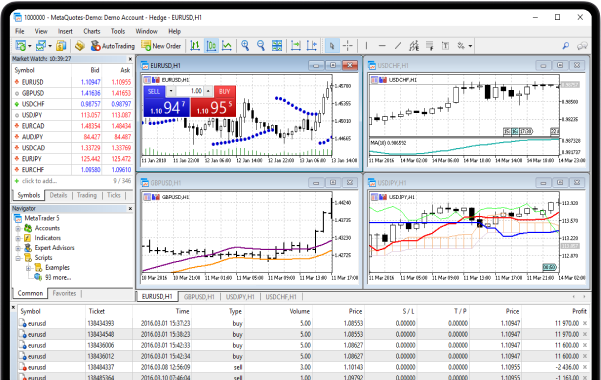Open the volume dropdown in one-click panel
Viewport: 601px width, 380px height.
pyautogui.click(x=171, y=91)
